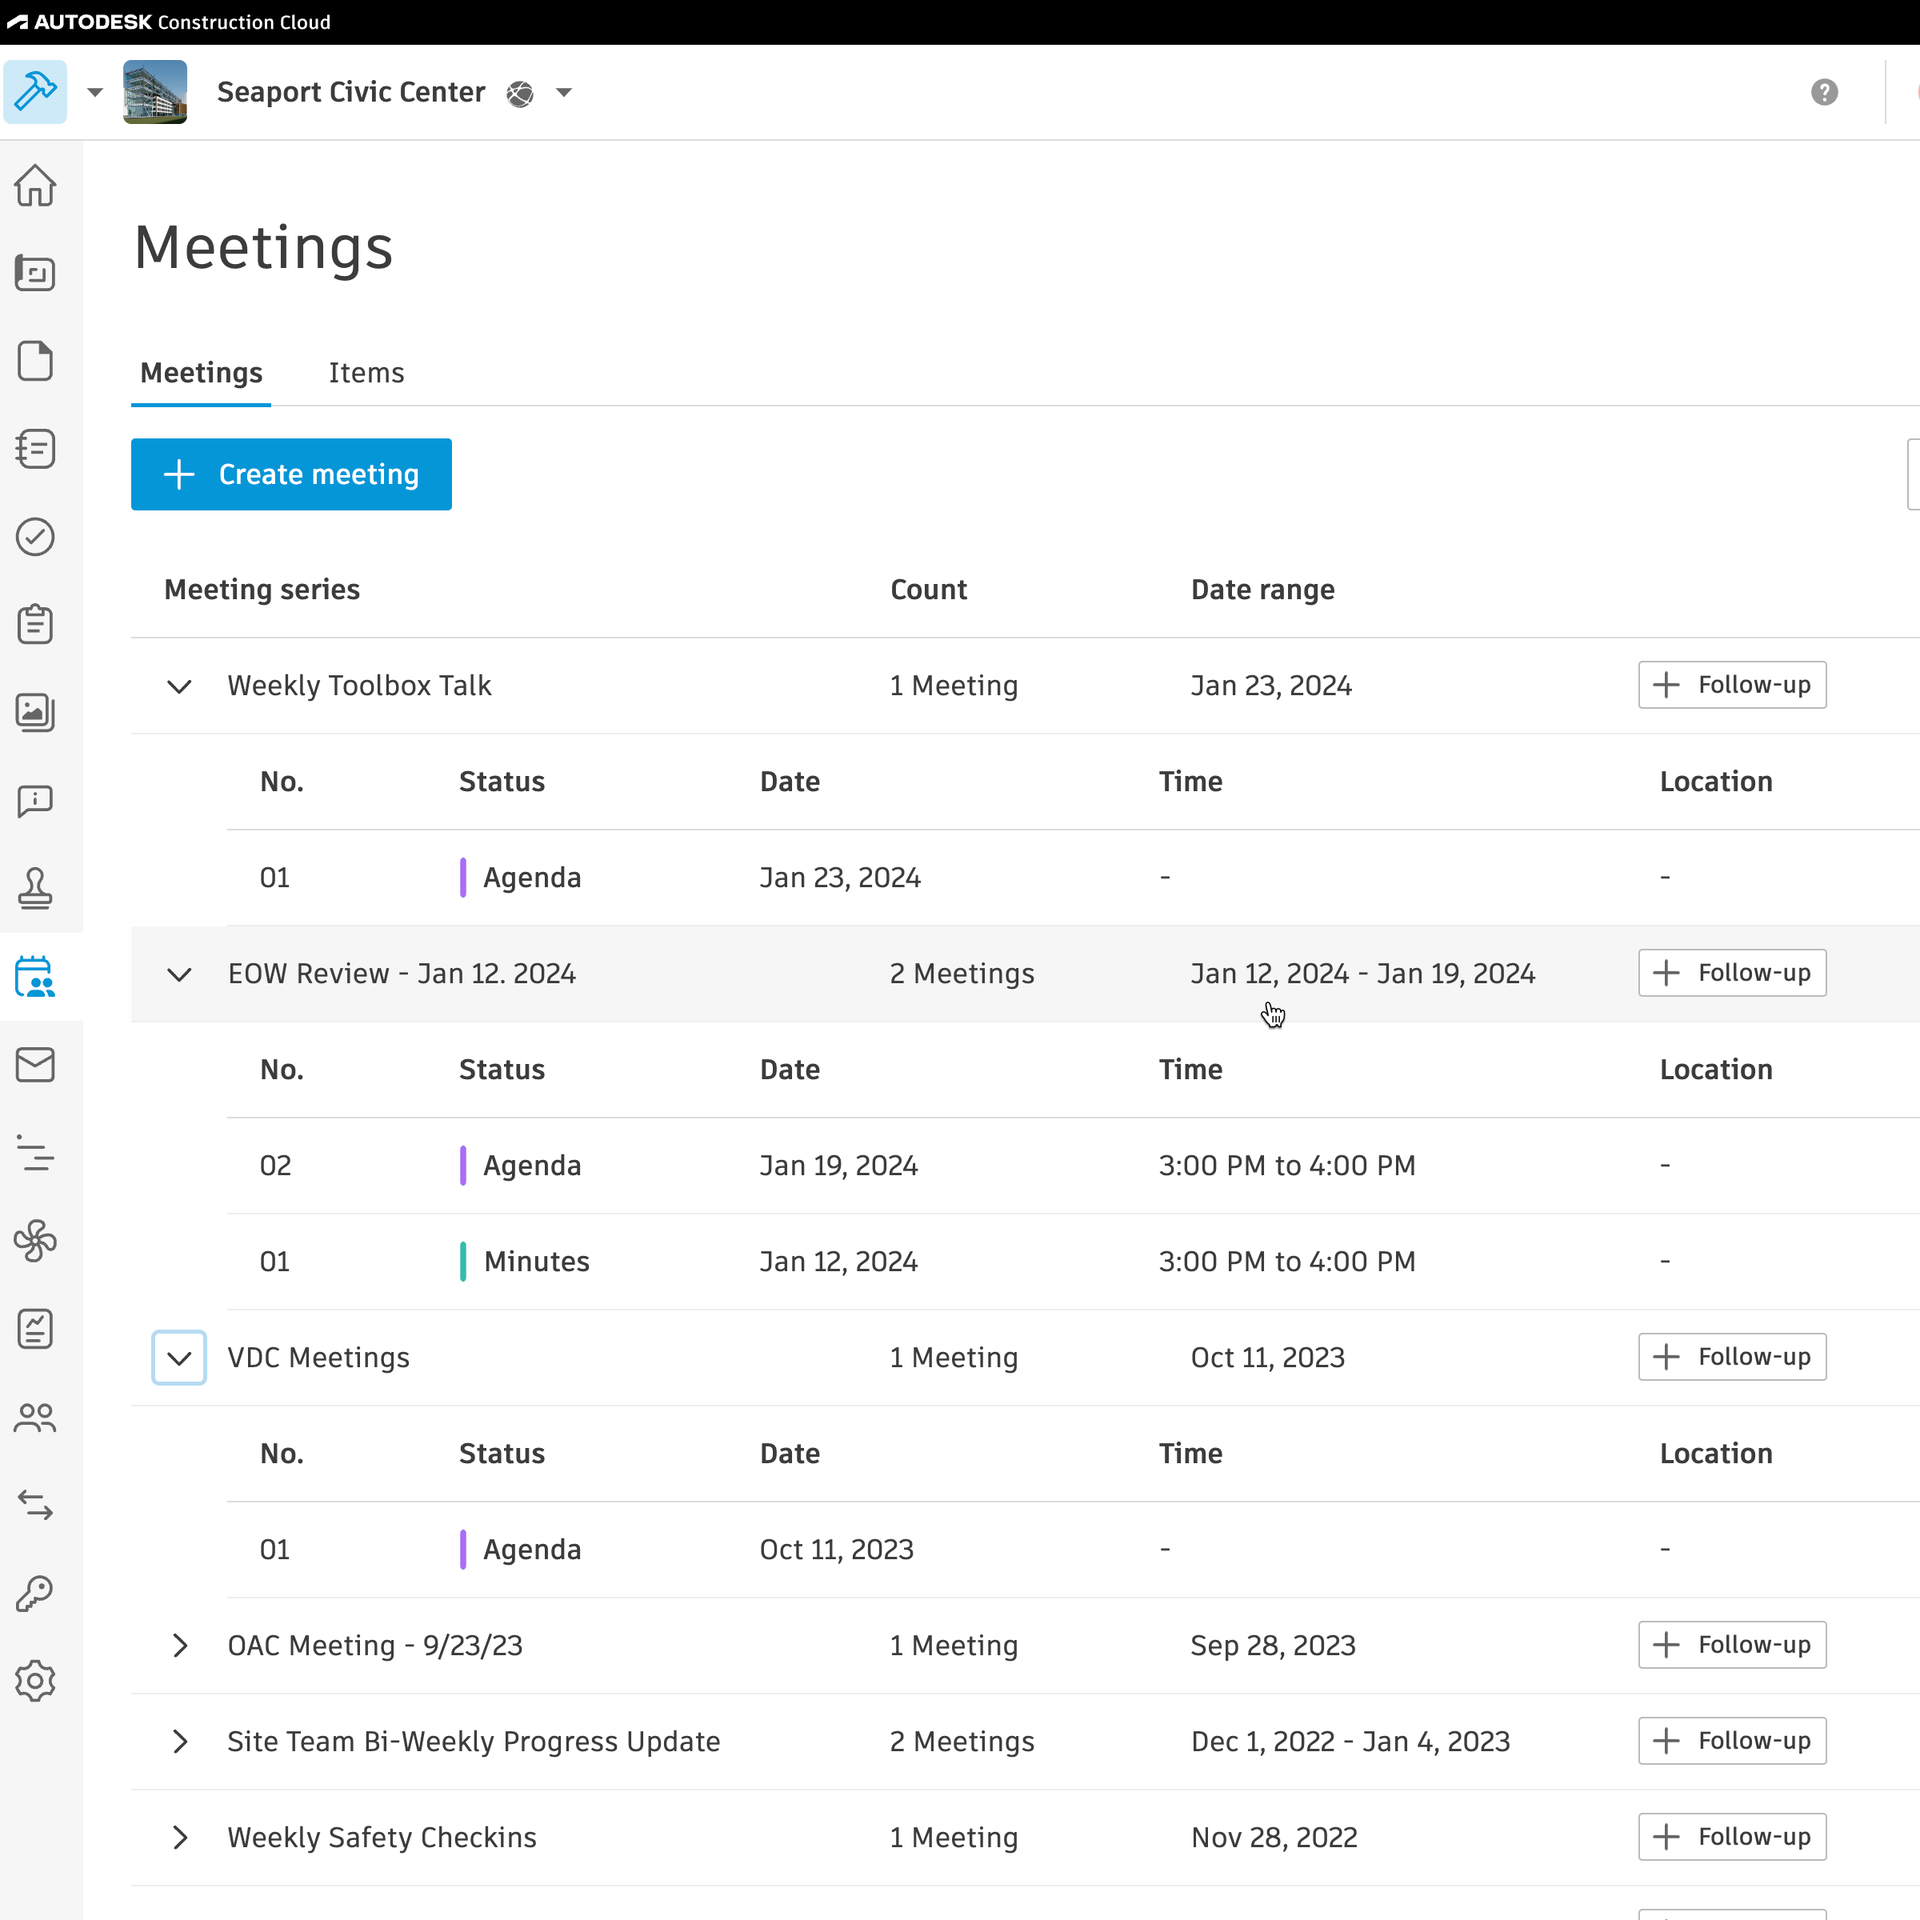Image resolution: width=1920 pixels, height=1920 pixels.
Task: Click the help question mark icon
Action: [1824, 92]
